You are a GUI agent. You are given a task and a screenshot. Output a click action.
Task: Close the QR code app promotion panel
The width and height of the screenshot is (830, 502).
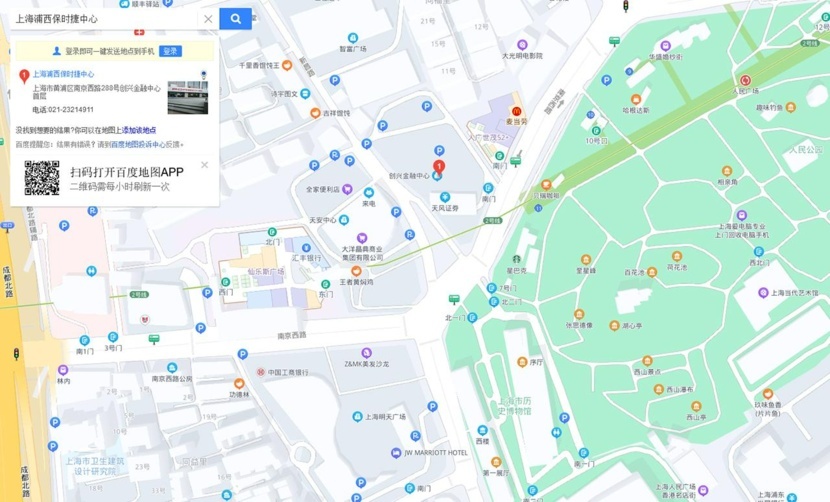pos(204,165)
